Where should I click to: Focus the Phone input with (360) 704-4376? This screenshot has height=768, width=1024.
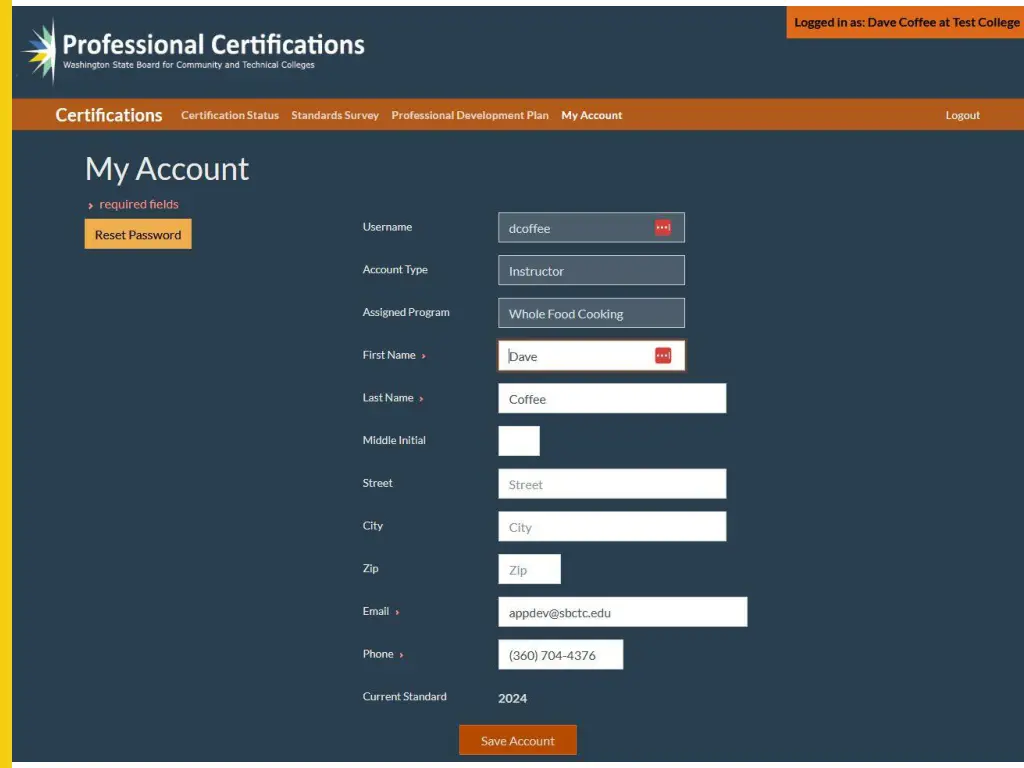(x=560, y=654)
